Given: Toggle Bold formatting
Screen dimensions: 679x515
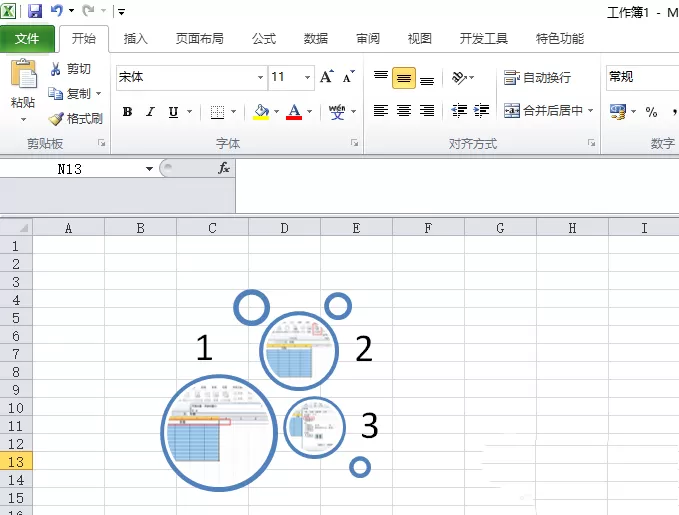Looking at the screenshot, I should click(127, 112).
